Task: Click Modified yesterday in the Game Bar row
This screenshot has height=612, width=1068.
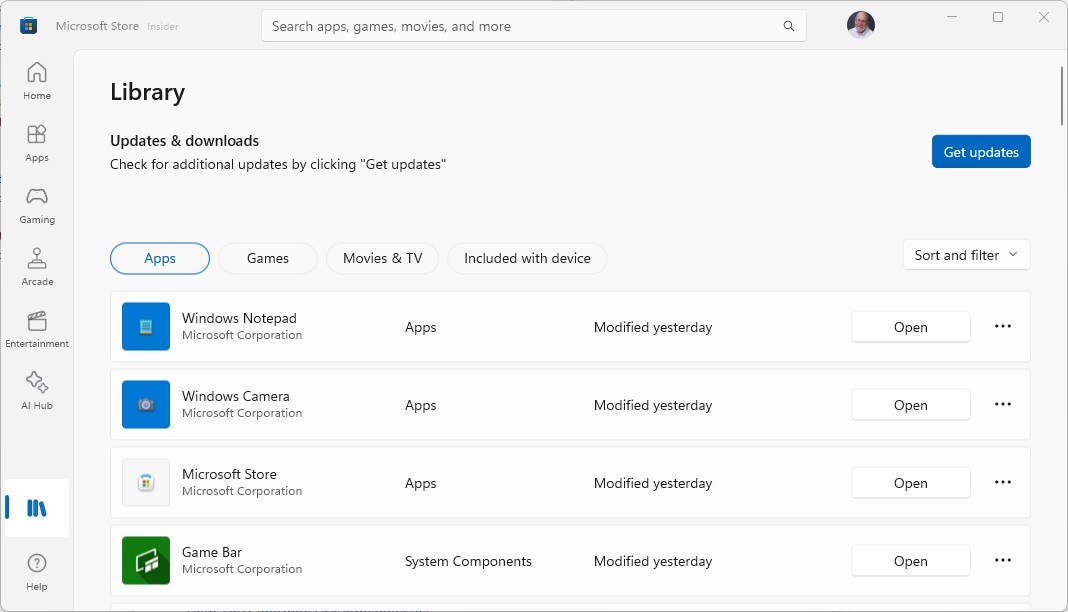Action: pyautogui.click(x=653, y=561)
